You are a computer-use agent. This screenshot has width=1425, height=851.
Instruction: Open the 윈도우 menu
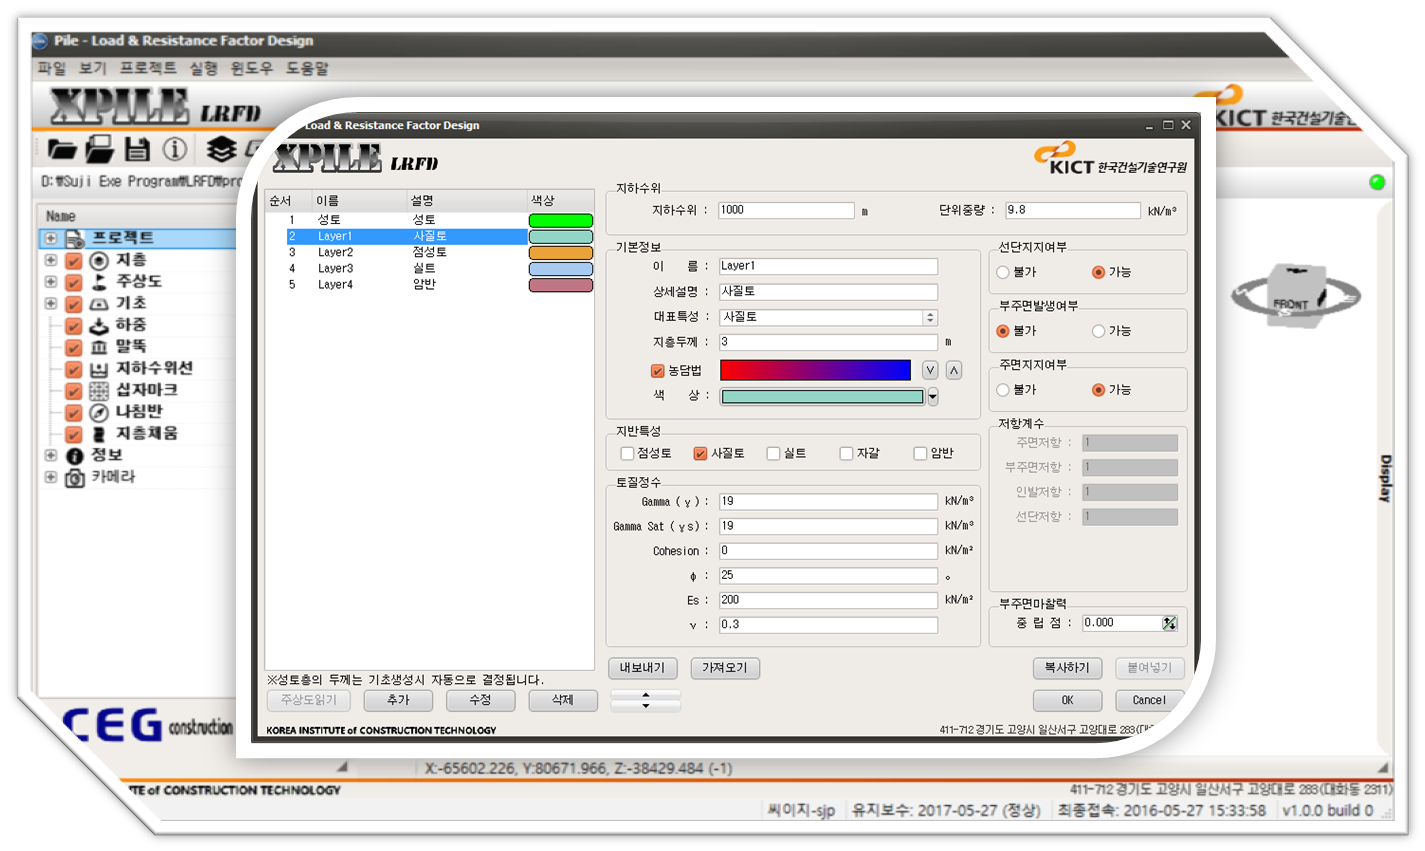click(251, 68)
